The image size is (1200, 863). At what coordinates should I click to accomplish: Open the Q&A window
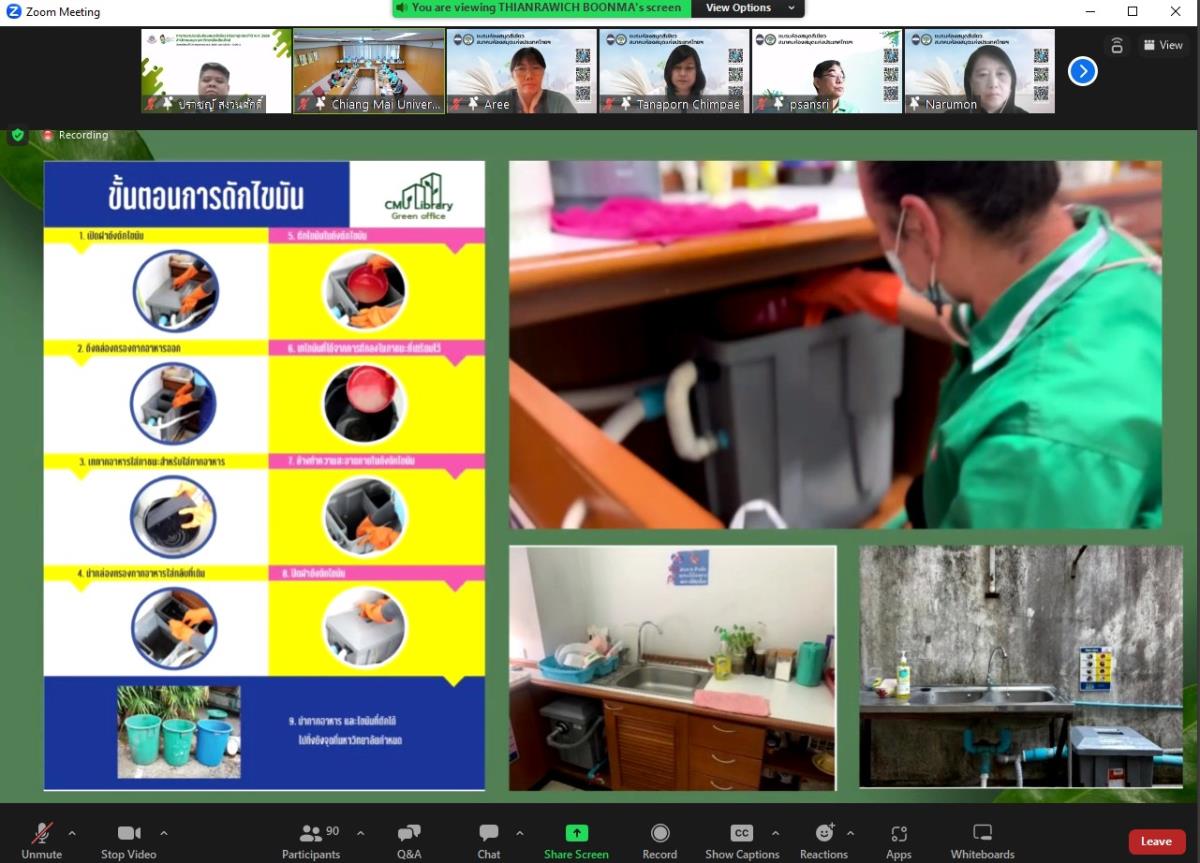click(409, 840)
